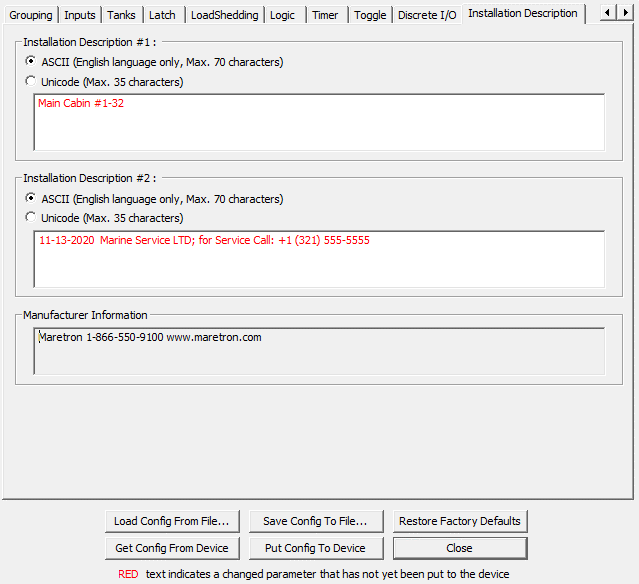Select ASCII option for Installation Description #2
This screenshot has height=584, width=639.
pos(31,199)
